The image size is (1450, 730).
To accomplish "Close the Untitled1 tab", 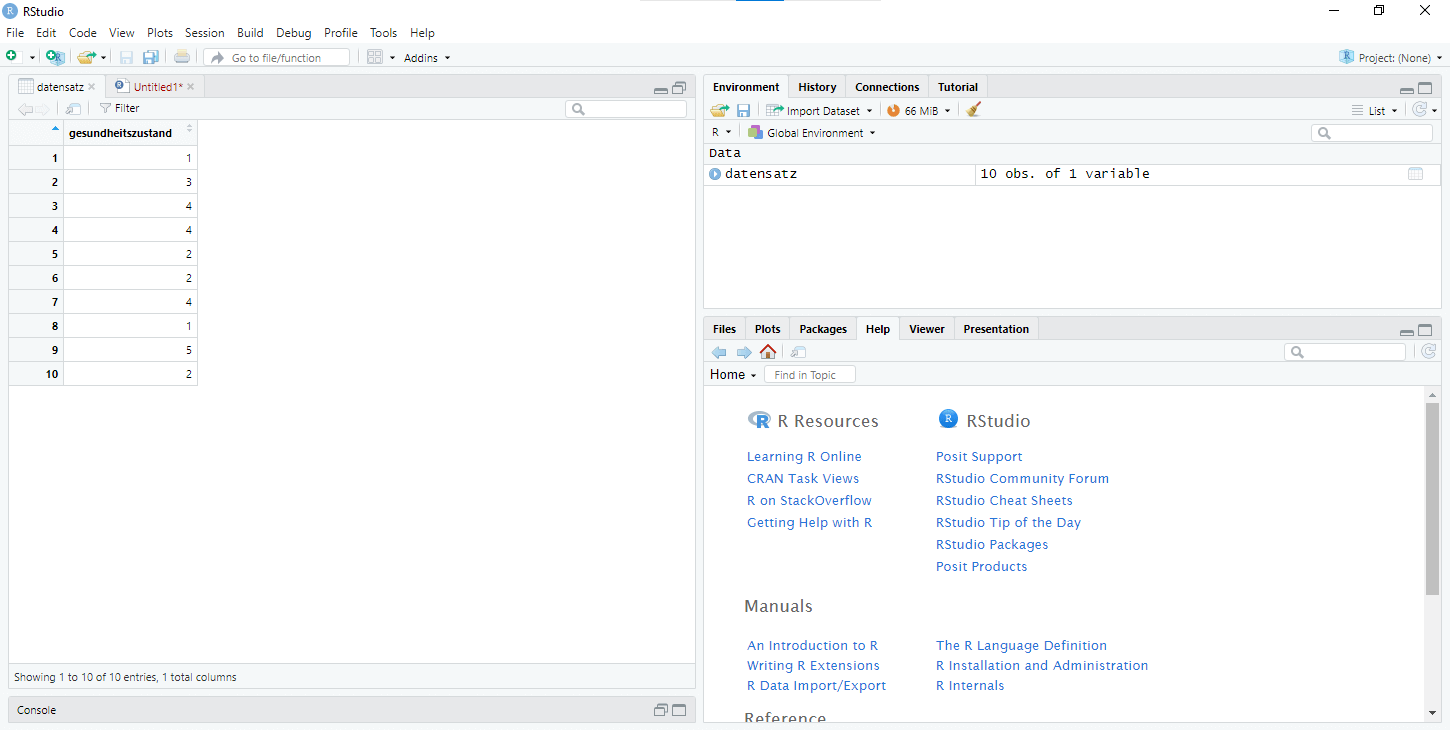I will coord(190,87).
